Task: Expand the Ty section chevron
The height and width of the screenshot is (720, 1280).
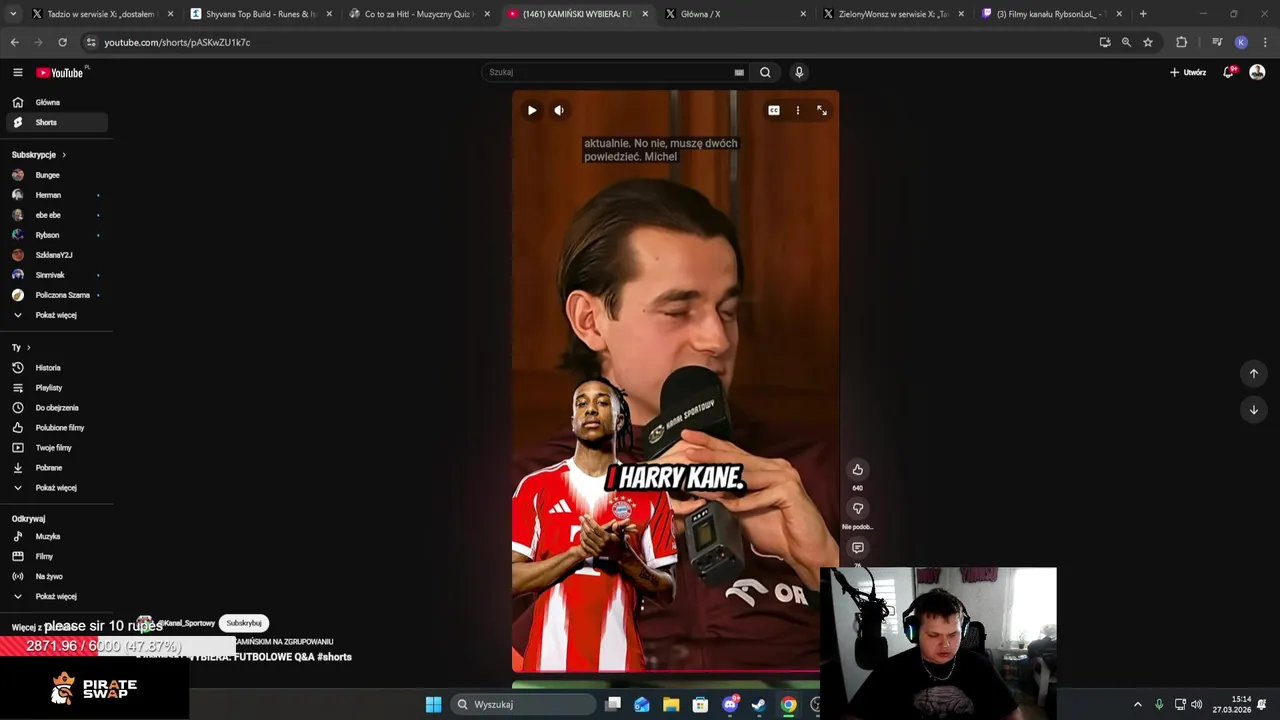Action: pos(28,348)
